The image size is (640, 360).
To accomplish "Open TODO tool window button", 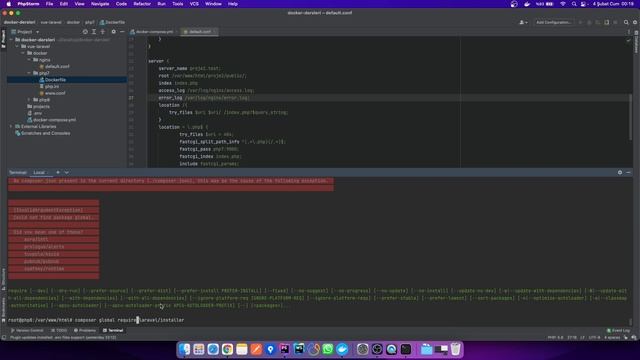I will [59, 330].
